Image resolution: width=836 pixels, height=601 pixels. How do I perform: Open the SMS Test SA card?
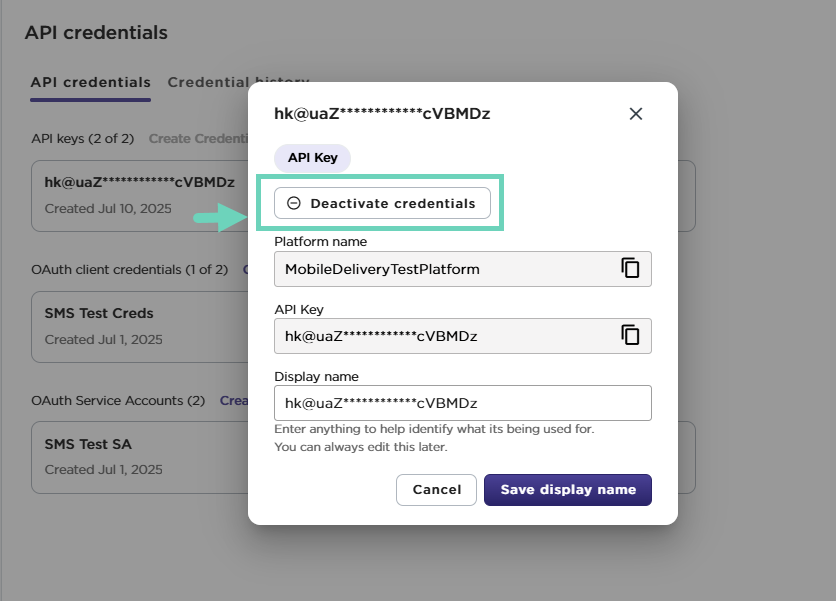(140, 458)
